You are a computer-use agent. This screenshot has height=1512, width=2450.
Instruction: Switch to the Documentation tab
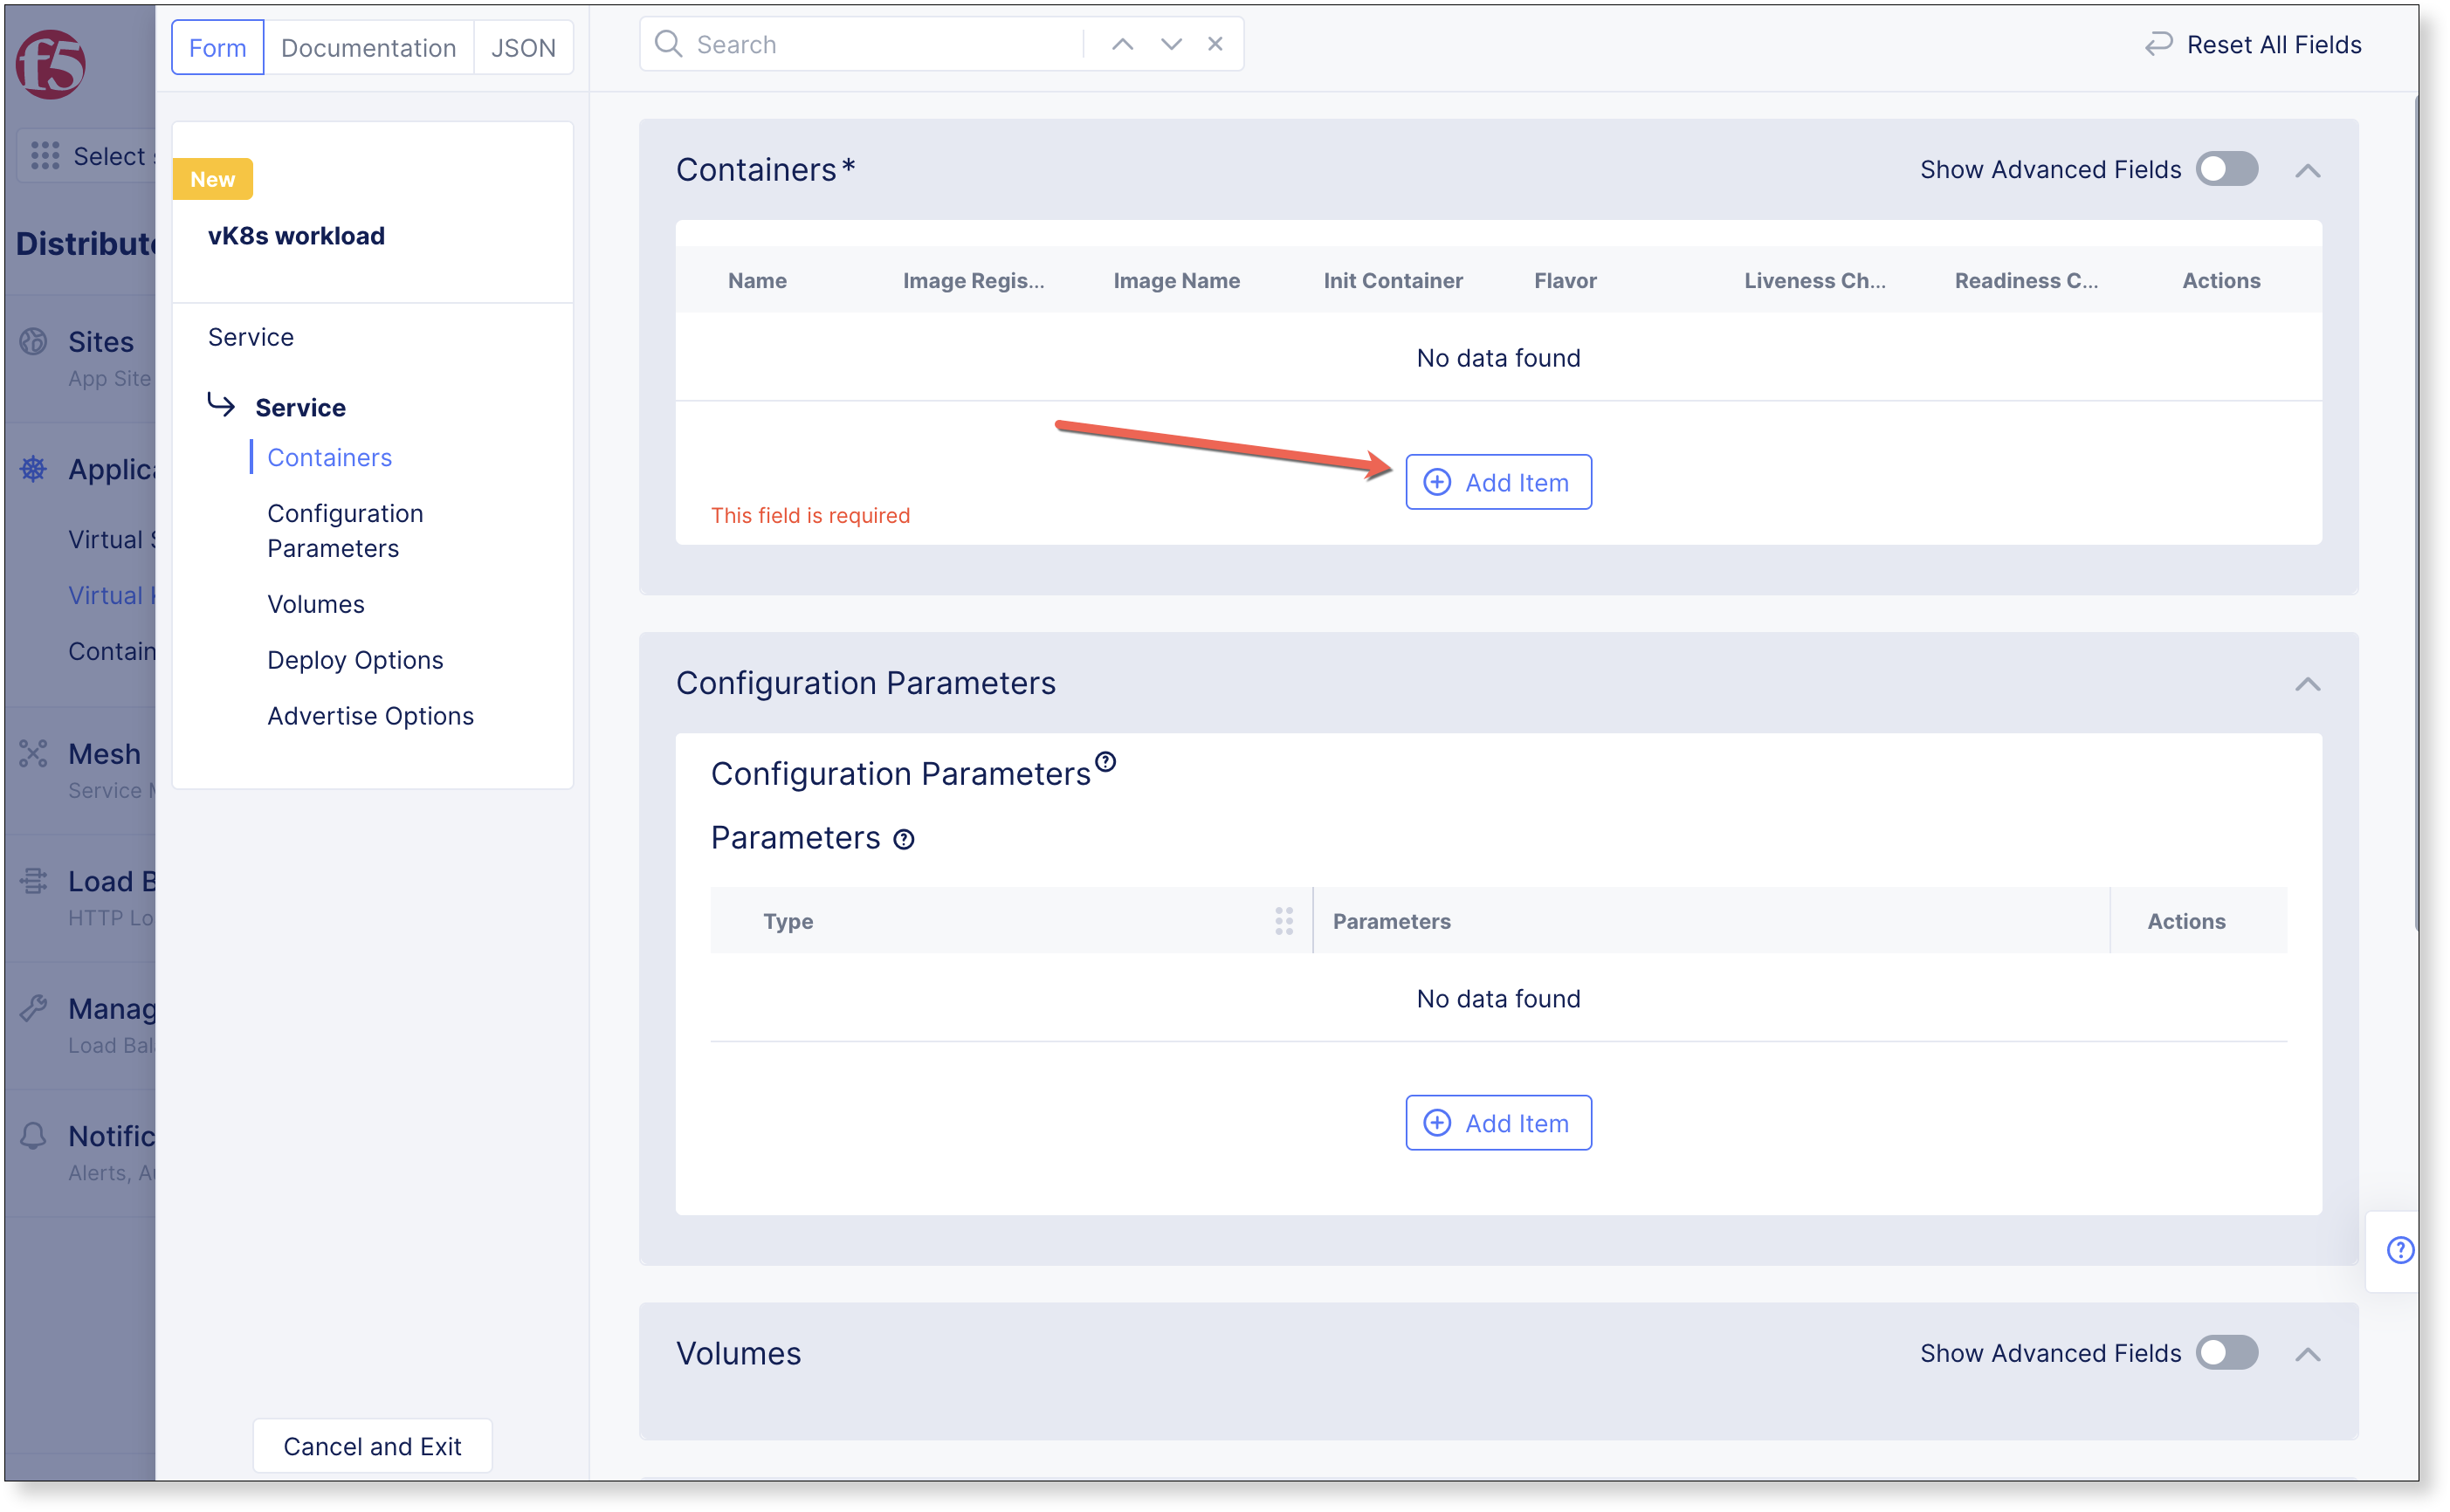368,47
